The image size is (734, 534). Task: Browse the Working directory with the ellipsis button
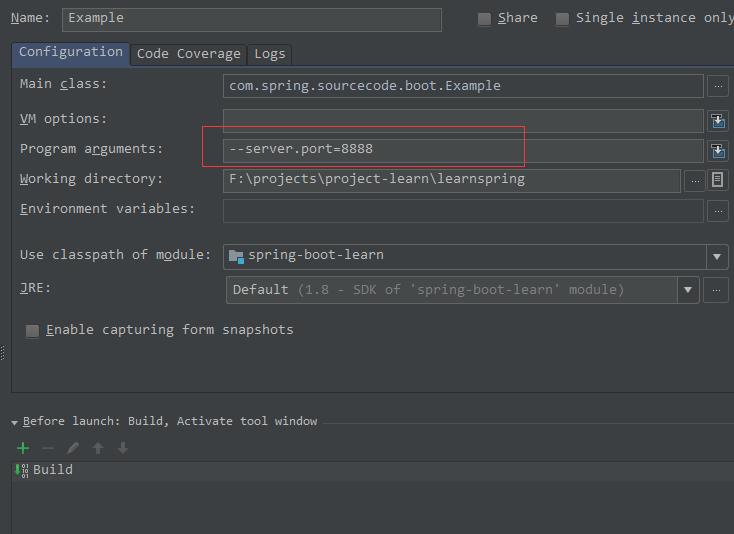(x=695, y=180)
